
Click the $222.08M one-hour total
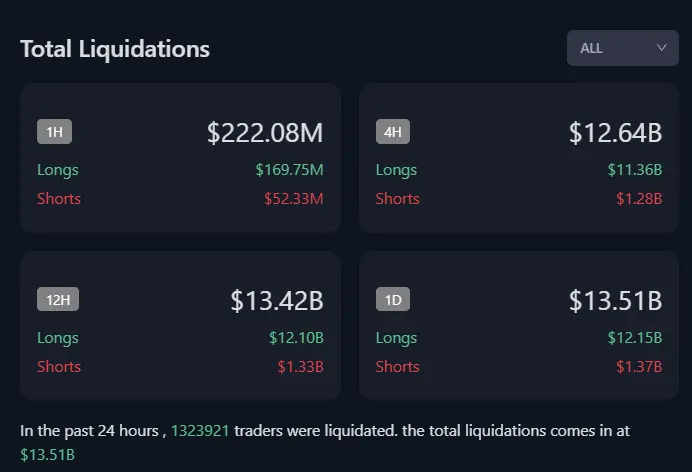[x=265, y=132]
